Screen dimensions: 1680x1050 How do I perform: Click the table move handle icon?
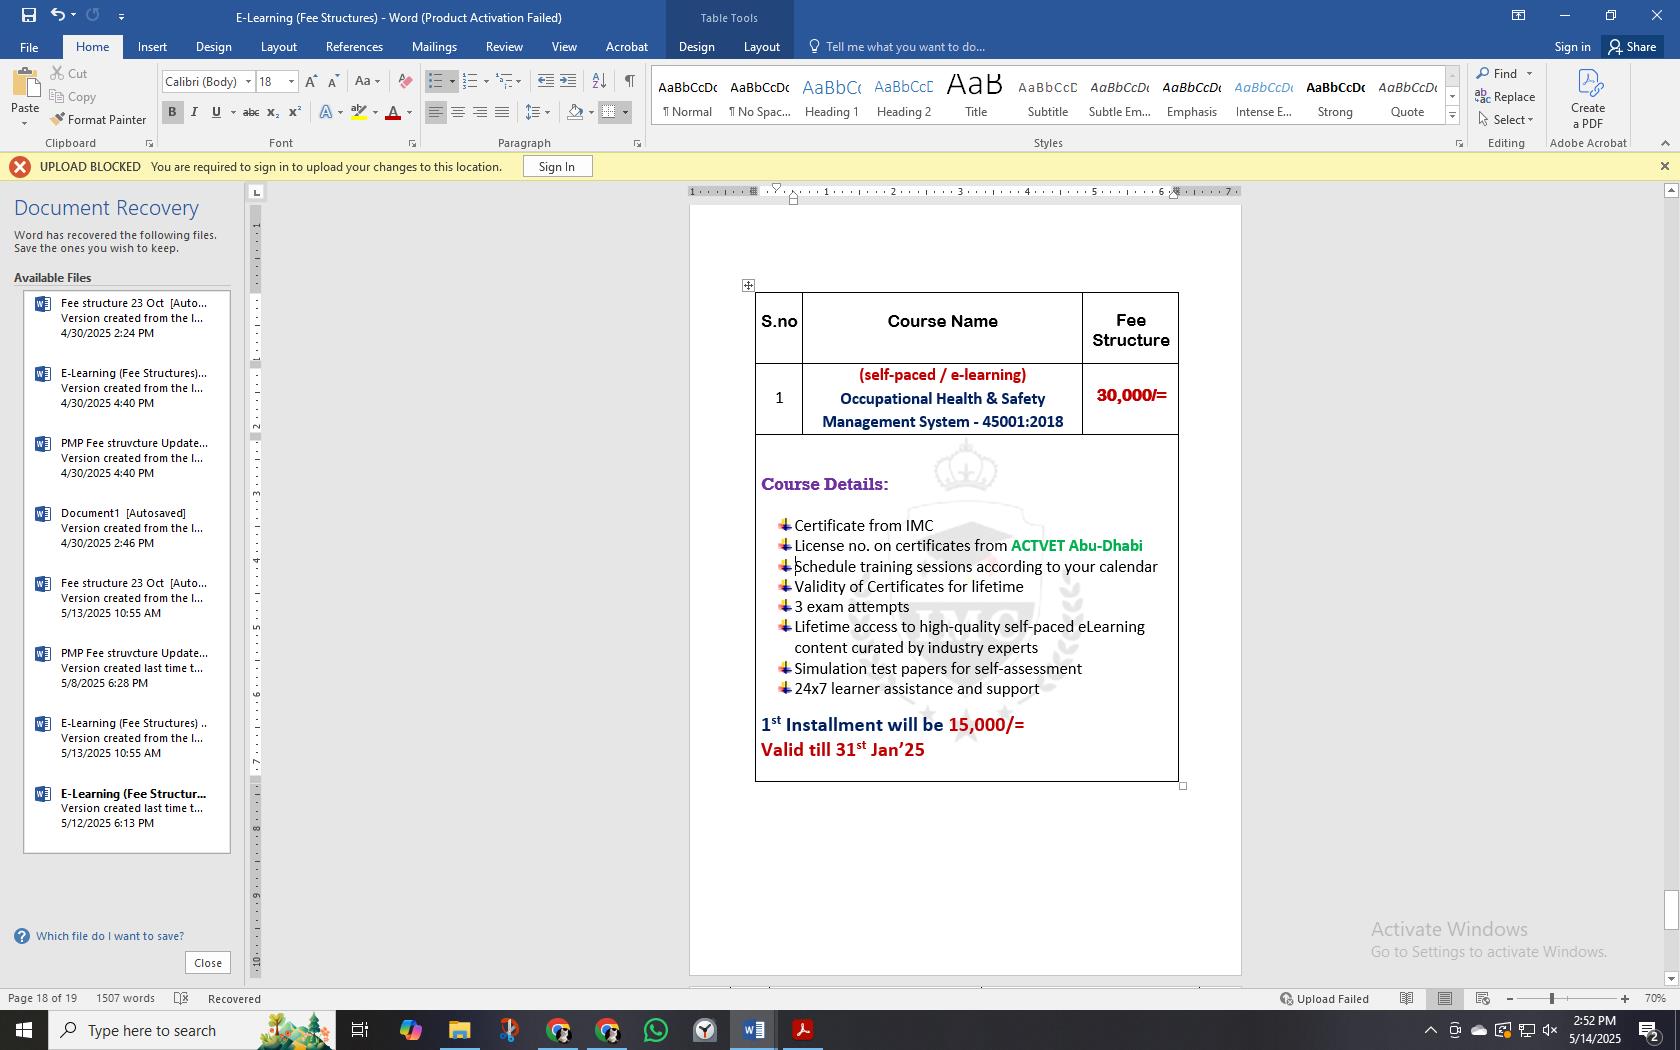click(748, 285)
